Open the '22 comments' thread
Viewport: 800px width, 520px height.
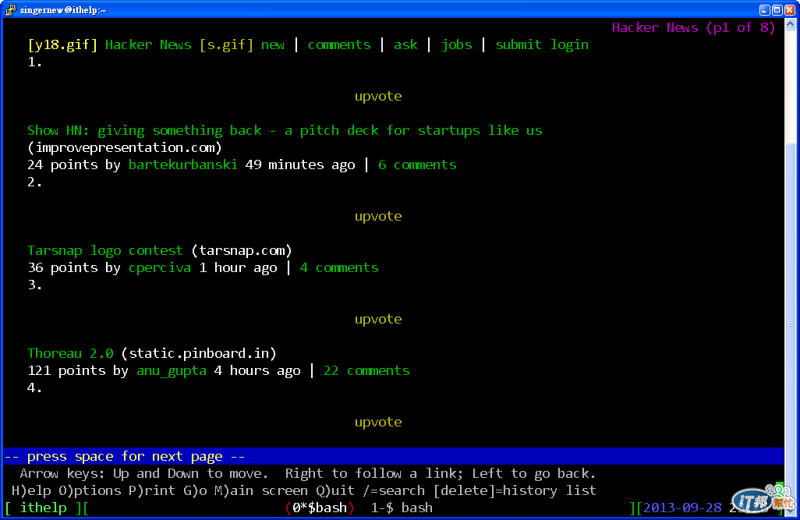click(x=366, y=371)
